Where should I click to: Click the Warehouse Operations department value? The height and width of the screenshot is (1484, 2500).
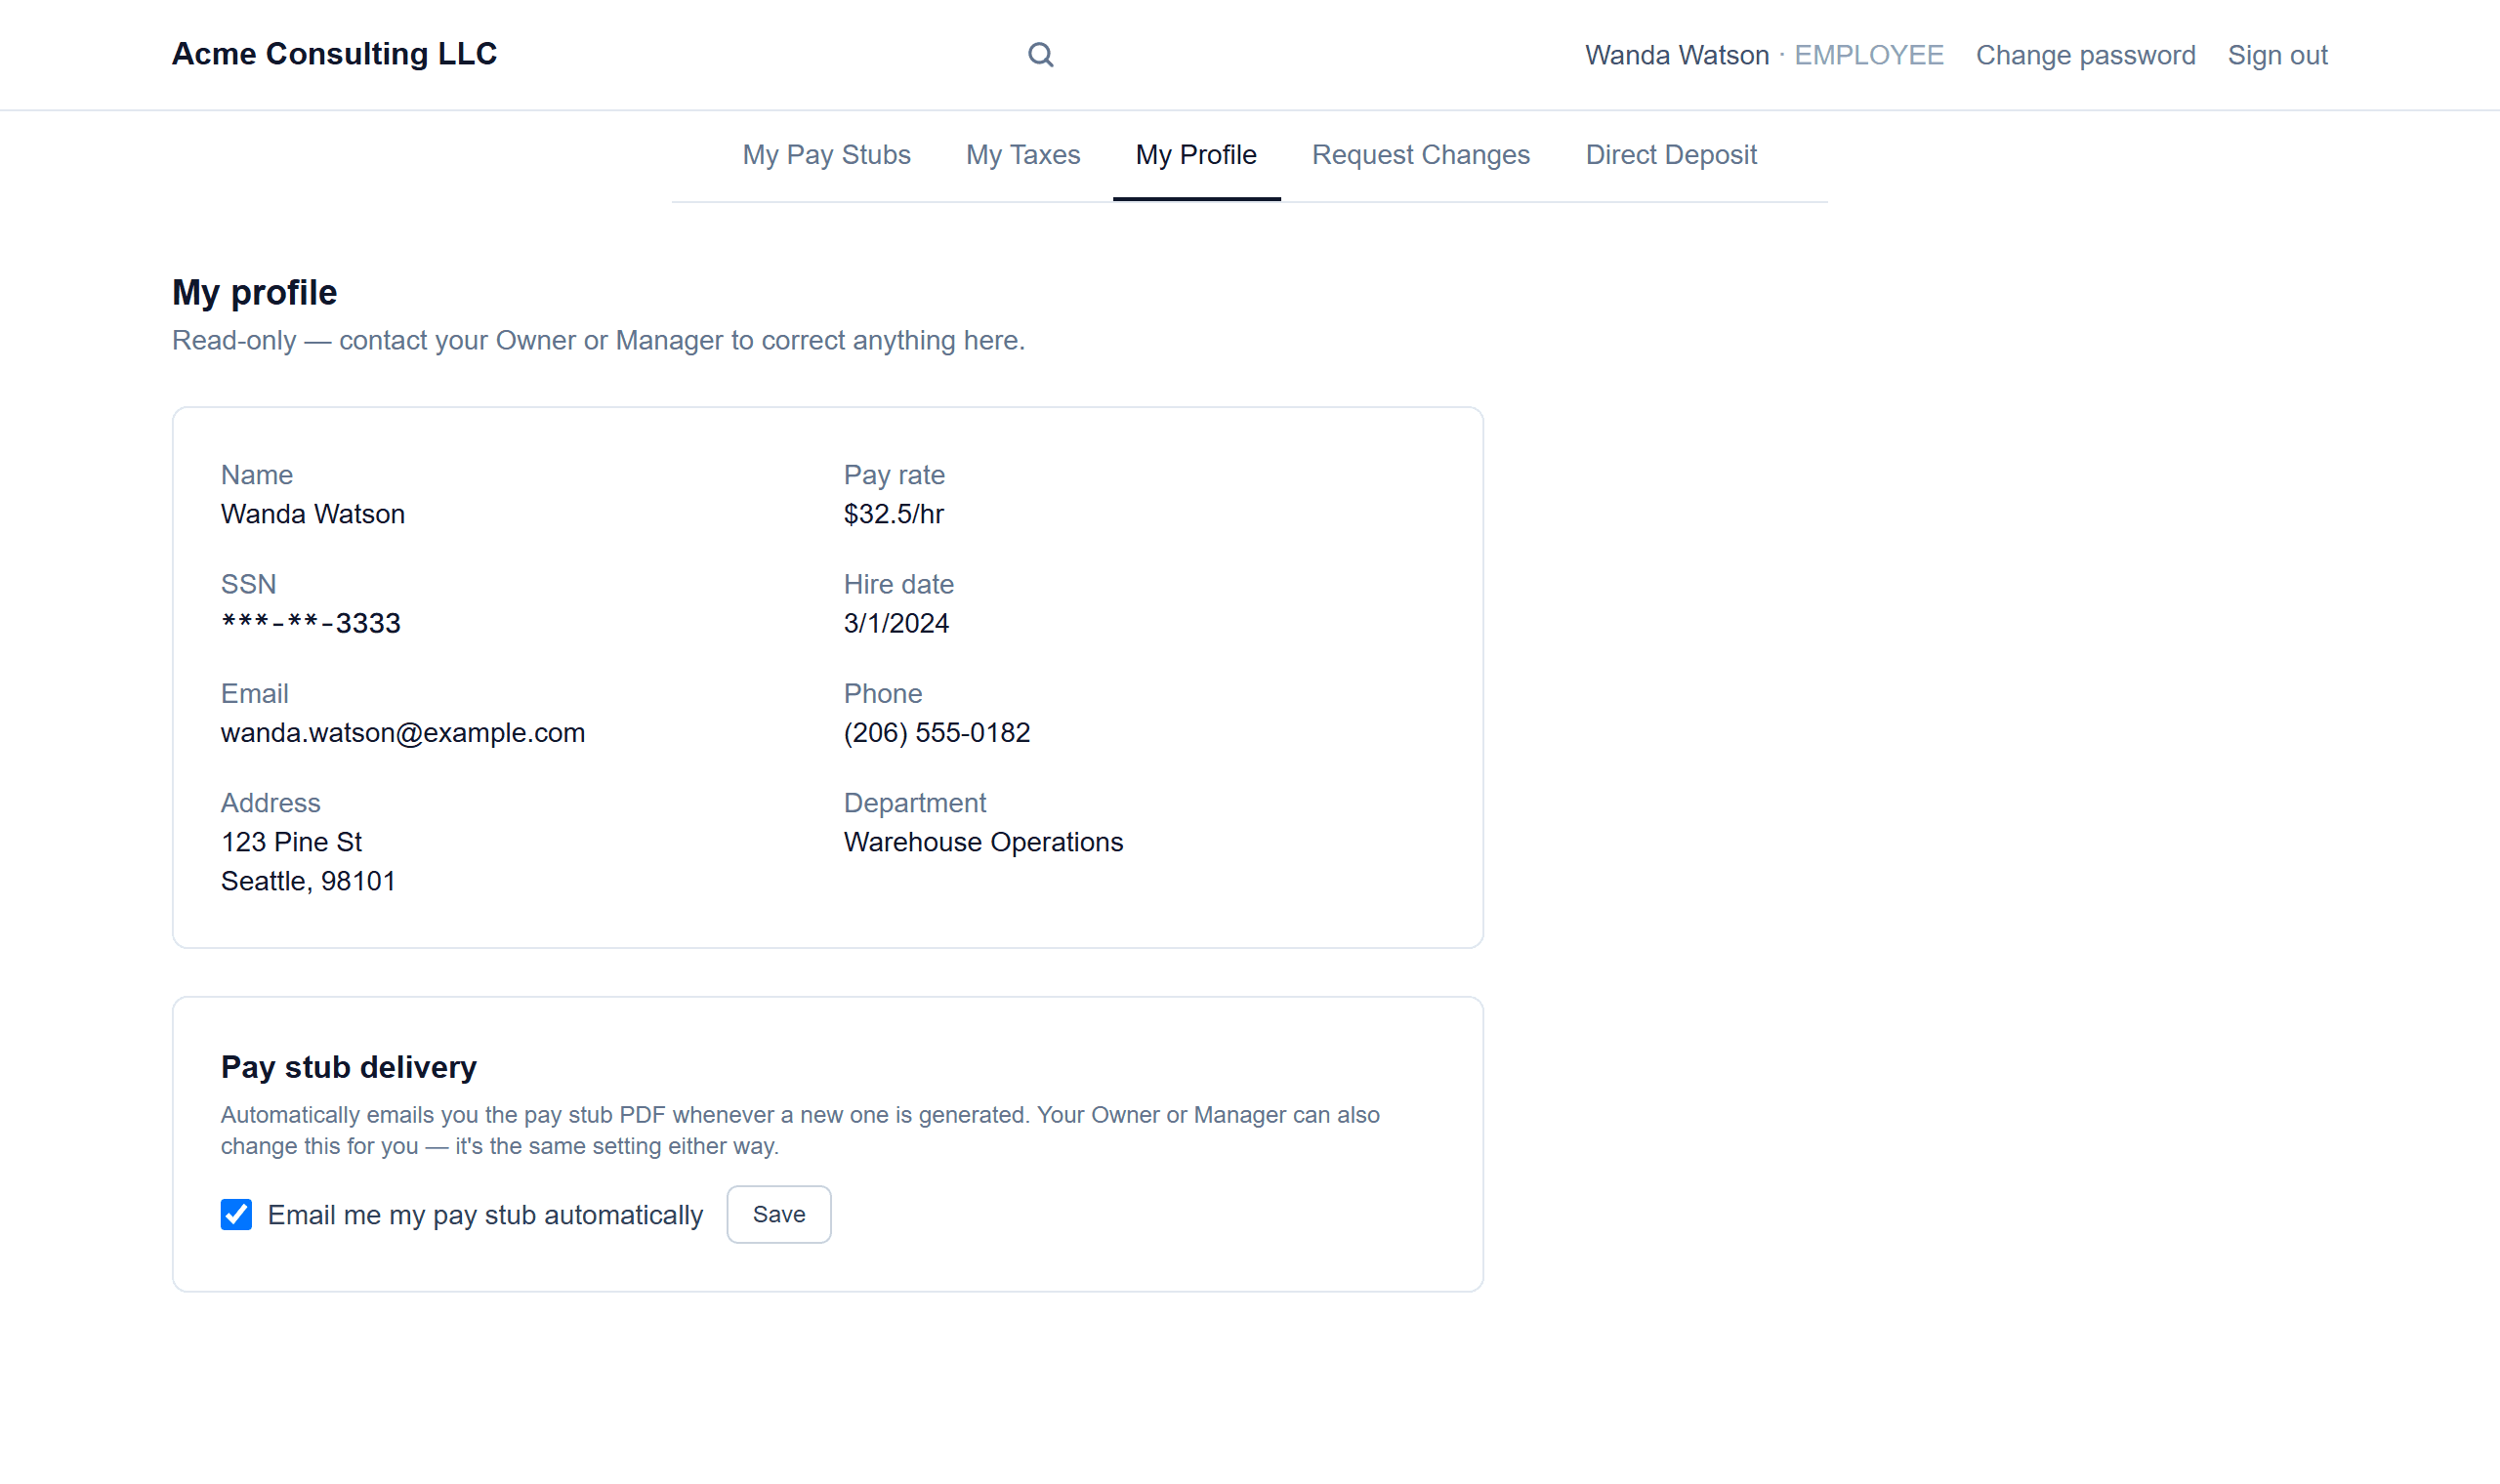point(983,842)
